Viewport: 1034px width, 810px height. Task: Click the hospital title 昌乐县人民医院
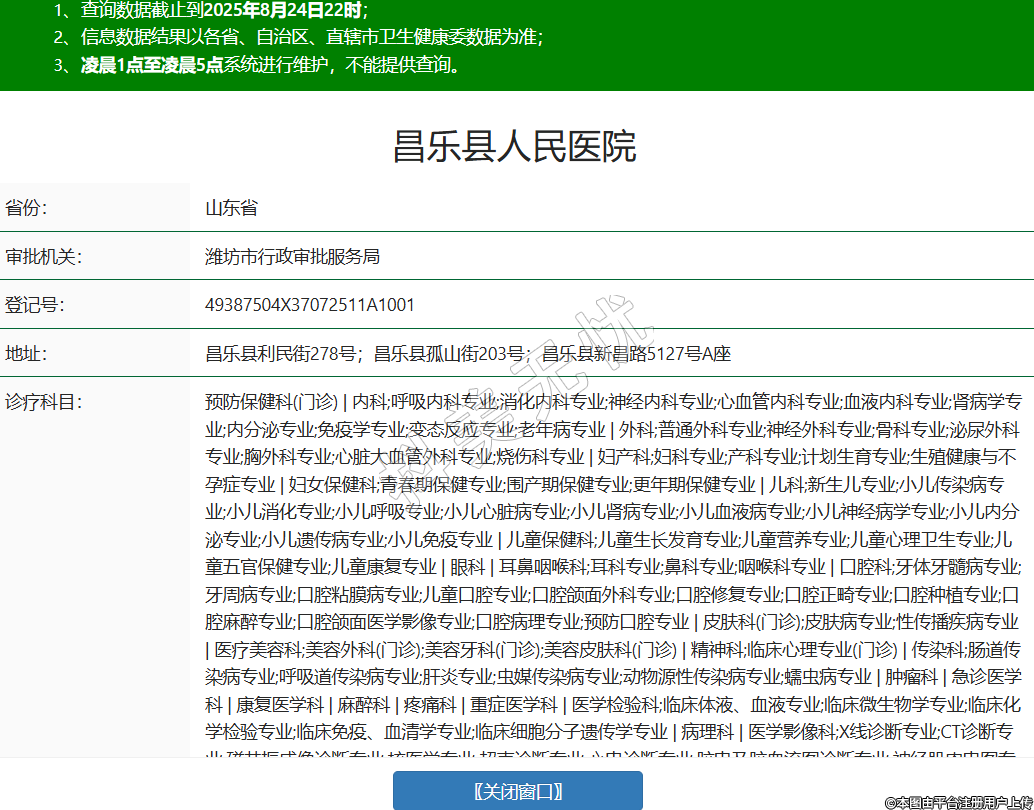[x=514, y=147]
